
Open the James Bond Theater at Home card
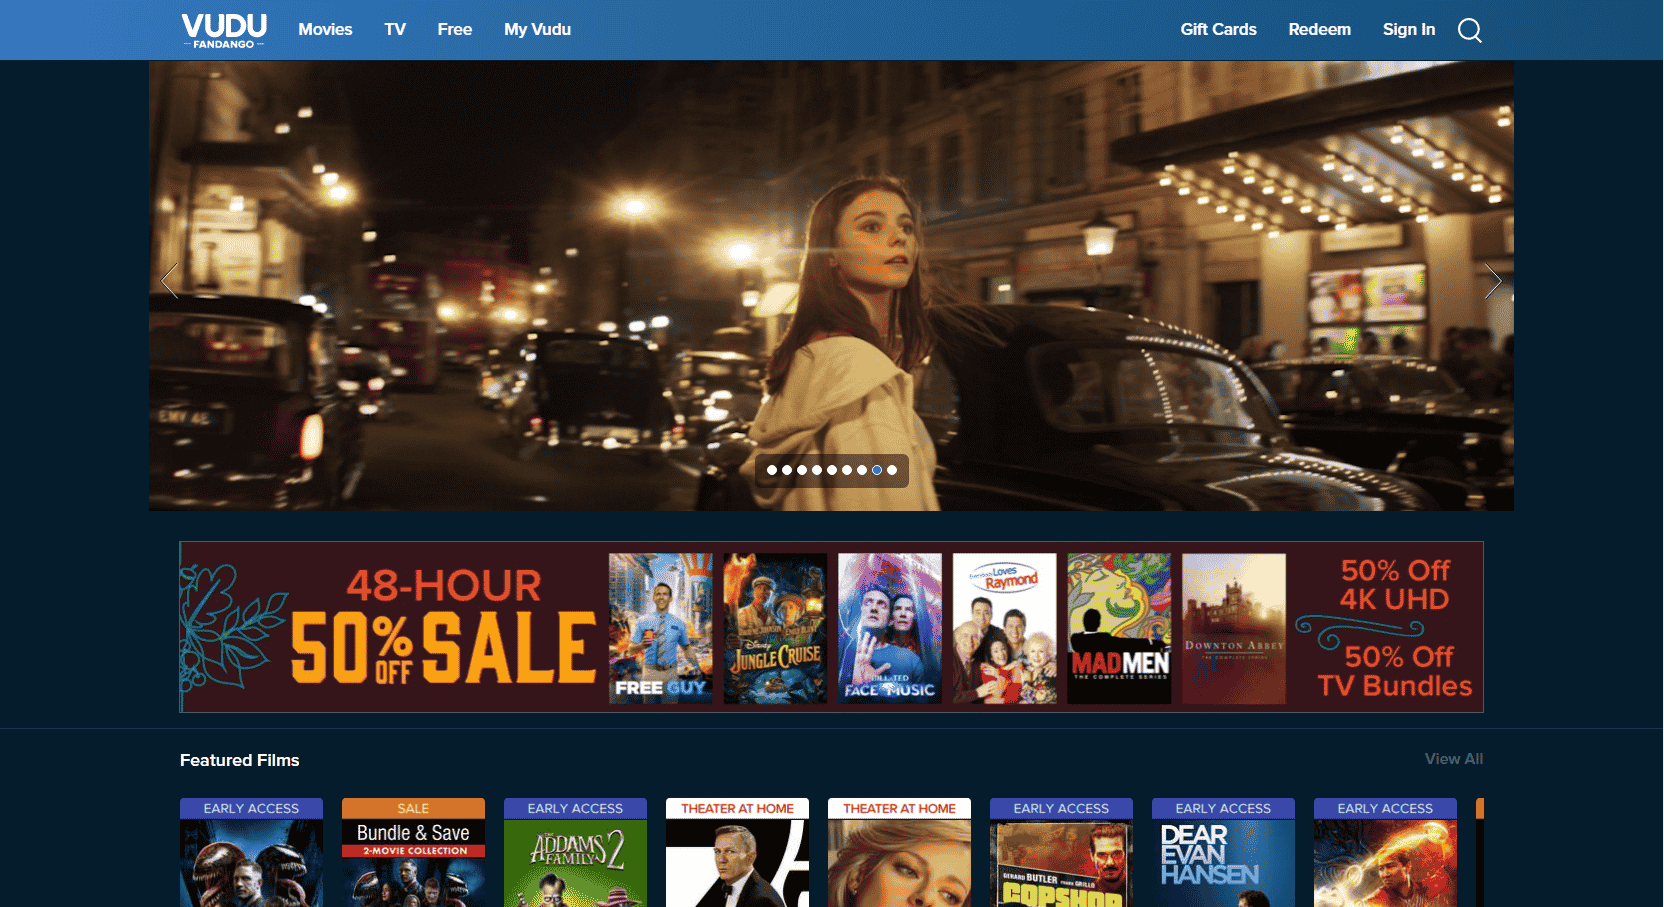[x=737, y=853]
